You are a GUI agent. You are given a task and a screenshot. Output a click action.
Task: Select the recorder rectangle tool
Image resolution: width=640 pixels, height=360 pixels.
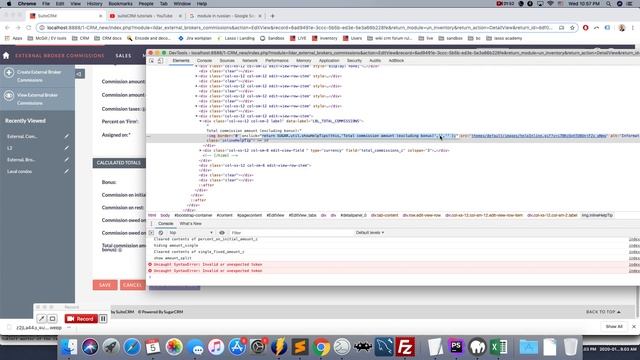click(52, 319)
